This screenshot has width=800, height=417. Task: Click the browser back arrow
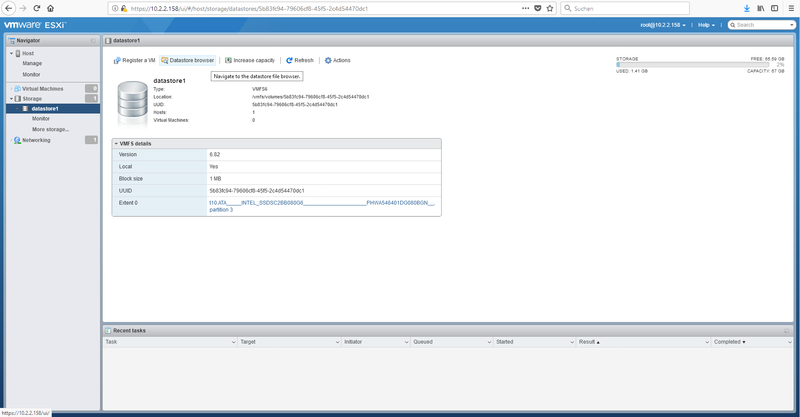(9, 8)
